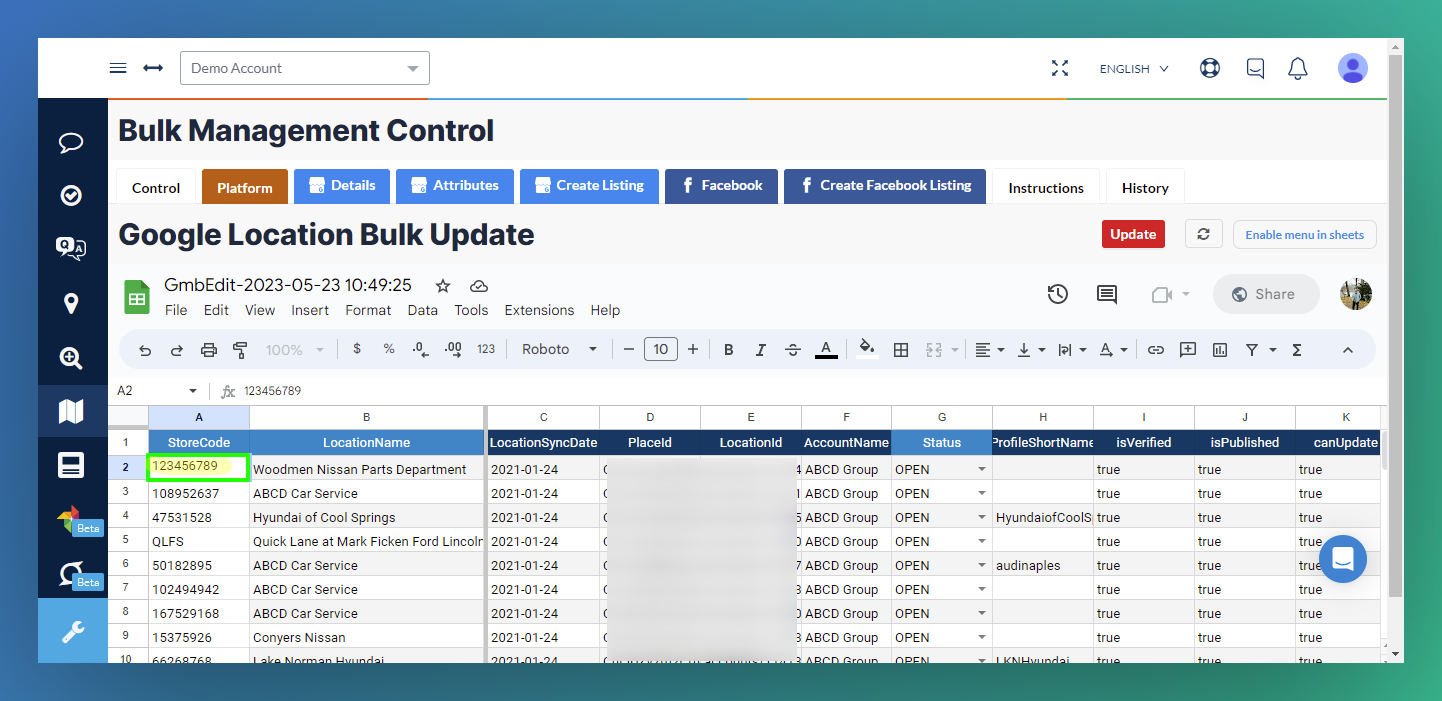
Task: Open the checkmark circle sidebar icon
Action: tap(71, 196)
